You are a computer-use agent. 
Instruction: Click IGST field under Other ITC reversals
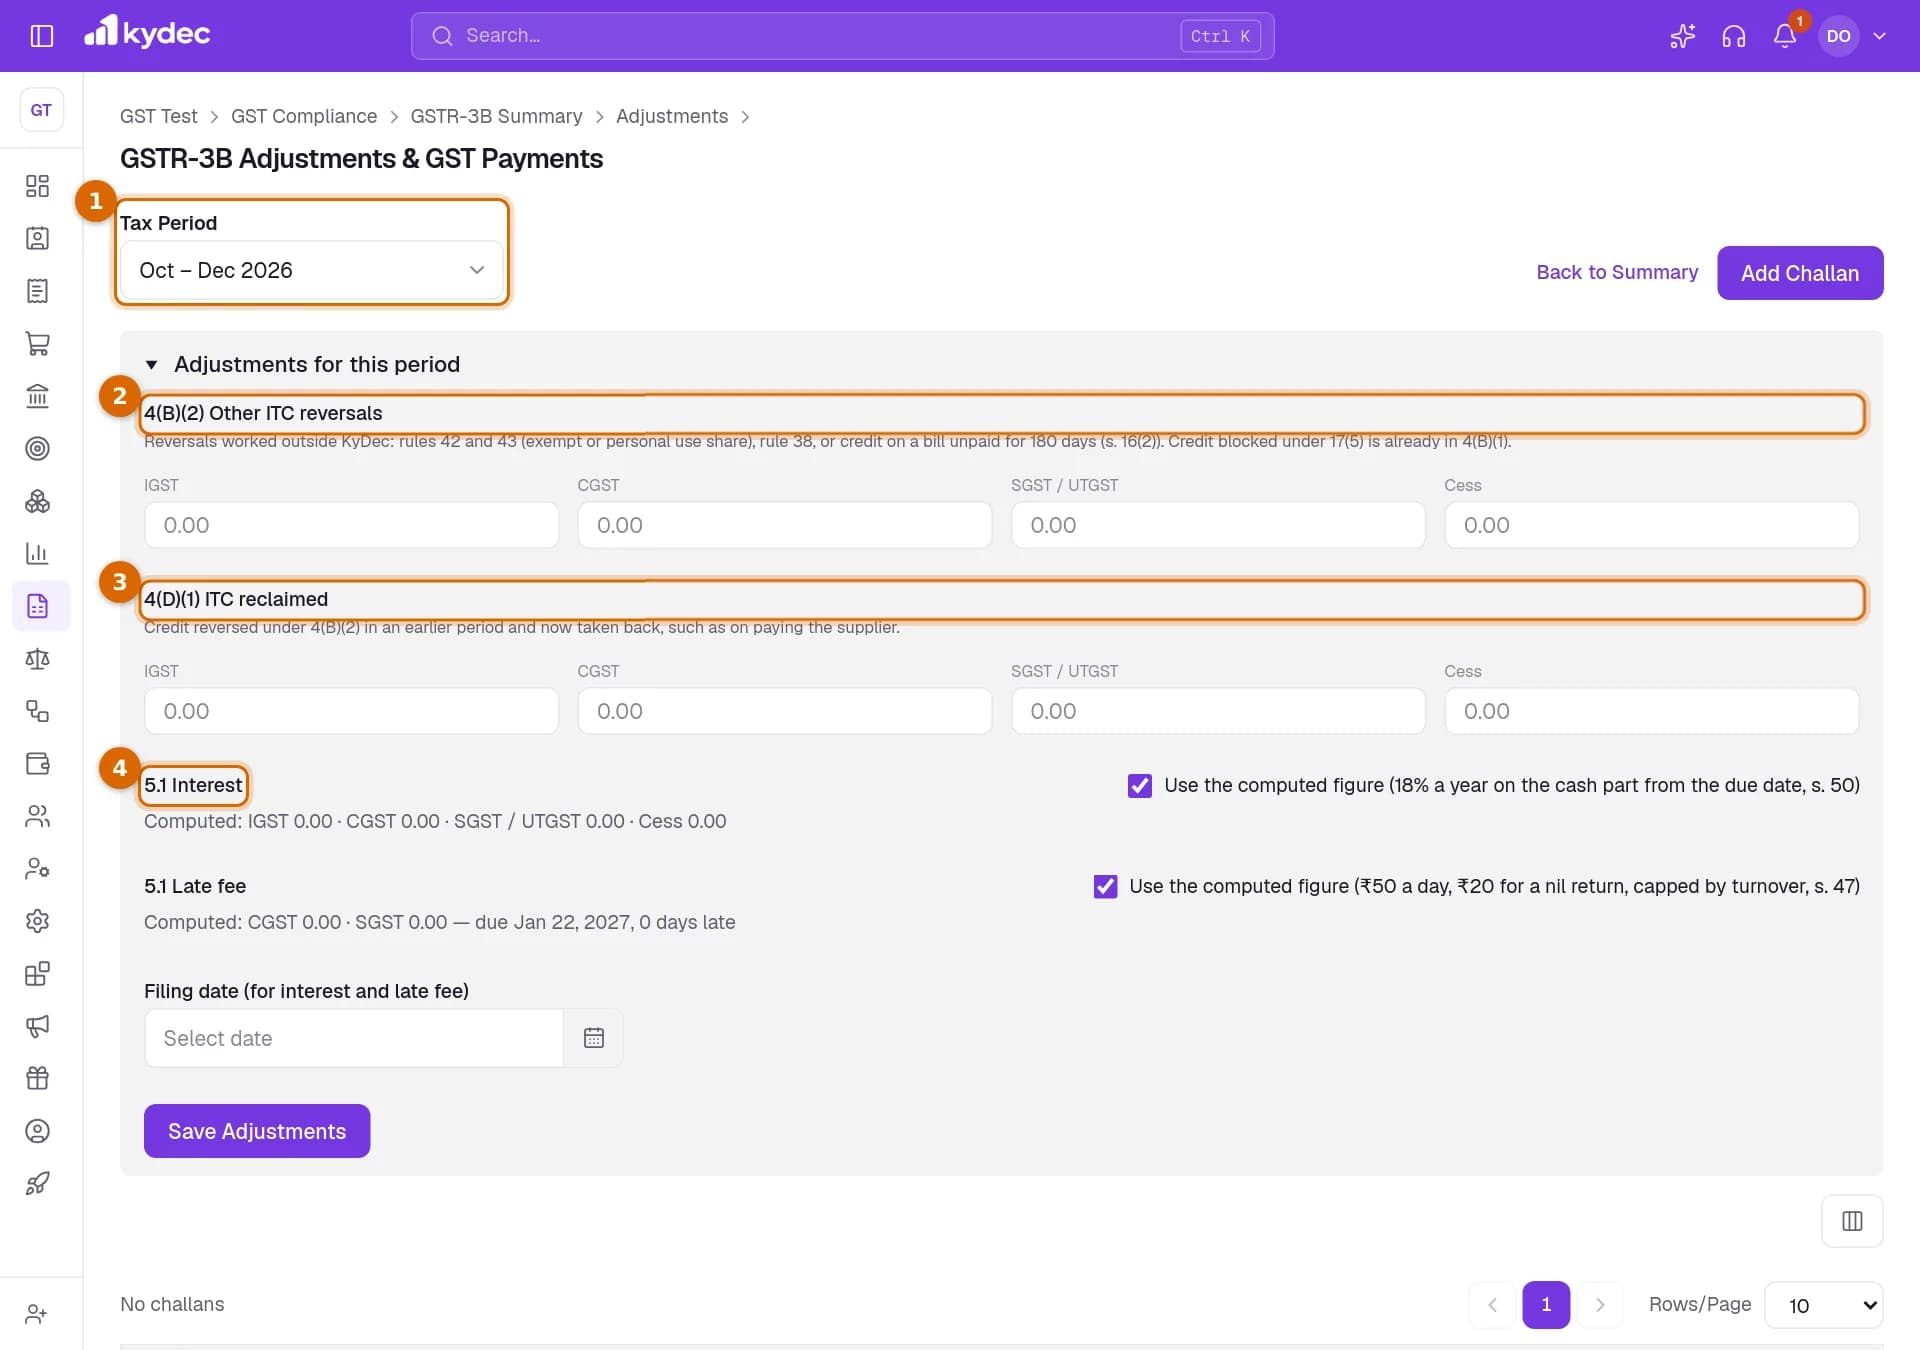point(351,525)
